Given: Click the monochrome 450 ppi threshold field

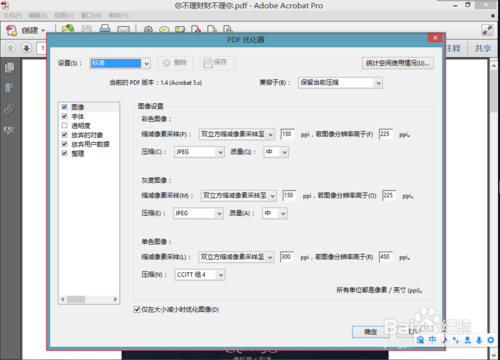Looking at the screenshot, I should (x=386, y=257).
